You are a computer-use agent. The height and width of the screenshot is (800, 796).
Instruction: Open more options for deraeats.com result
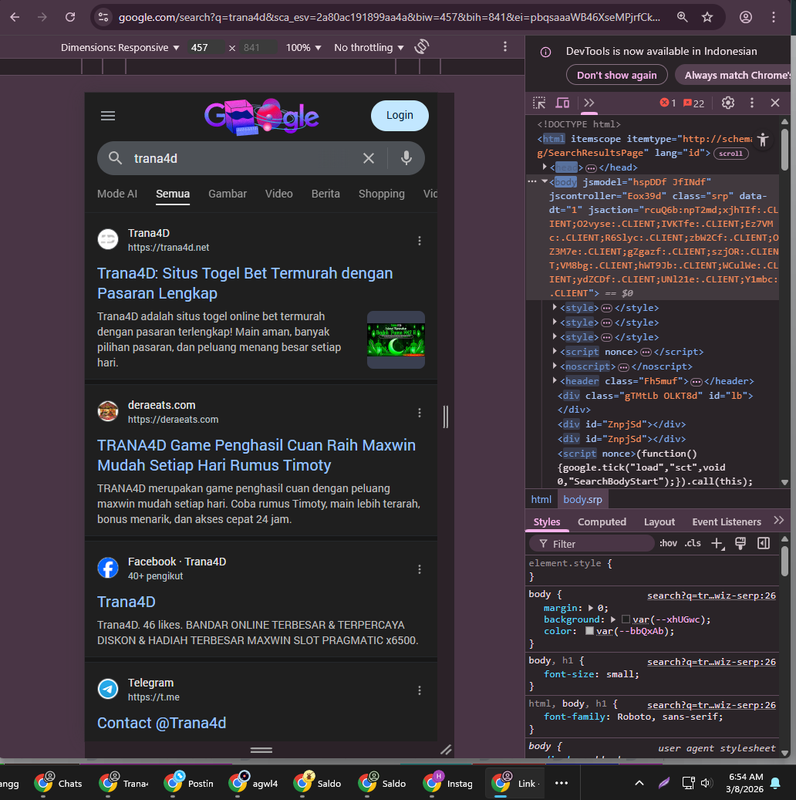(419, 413)
